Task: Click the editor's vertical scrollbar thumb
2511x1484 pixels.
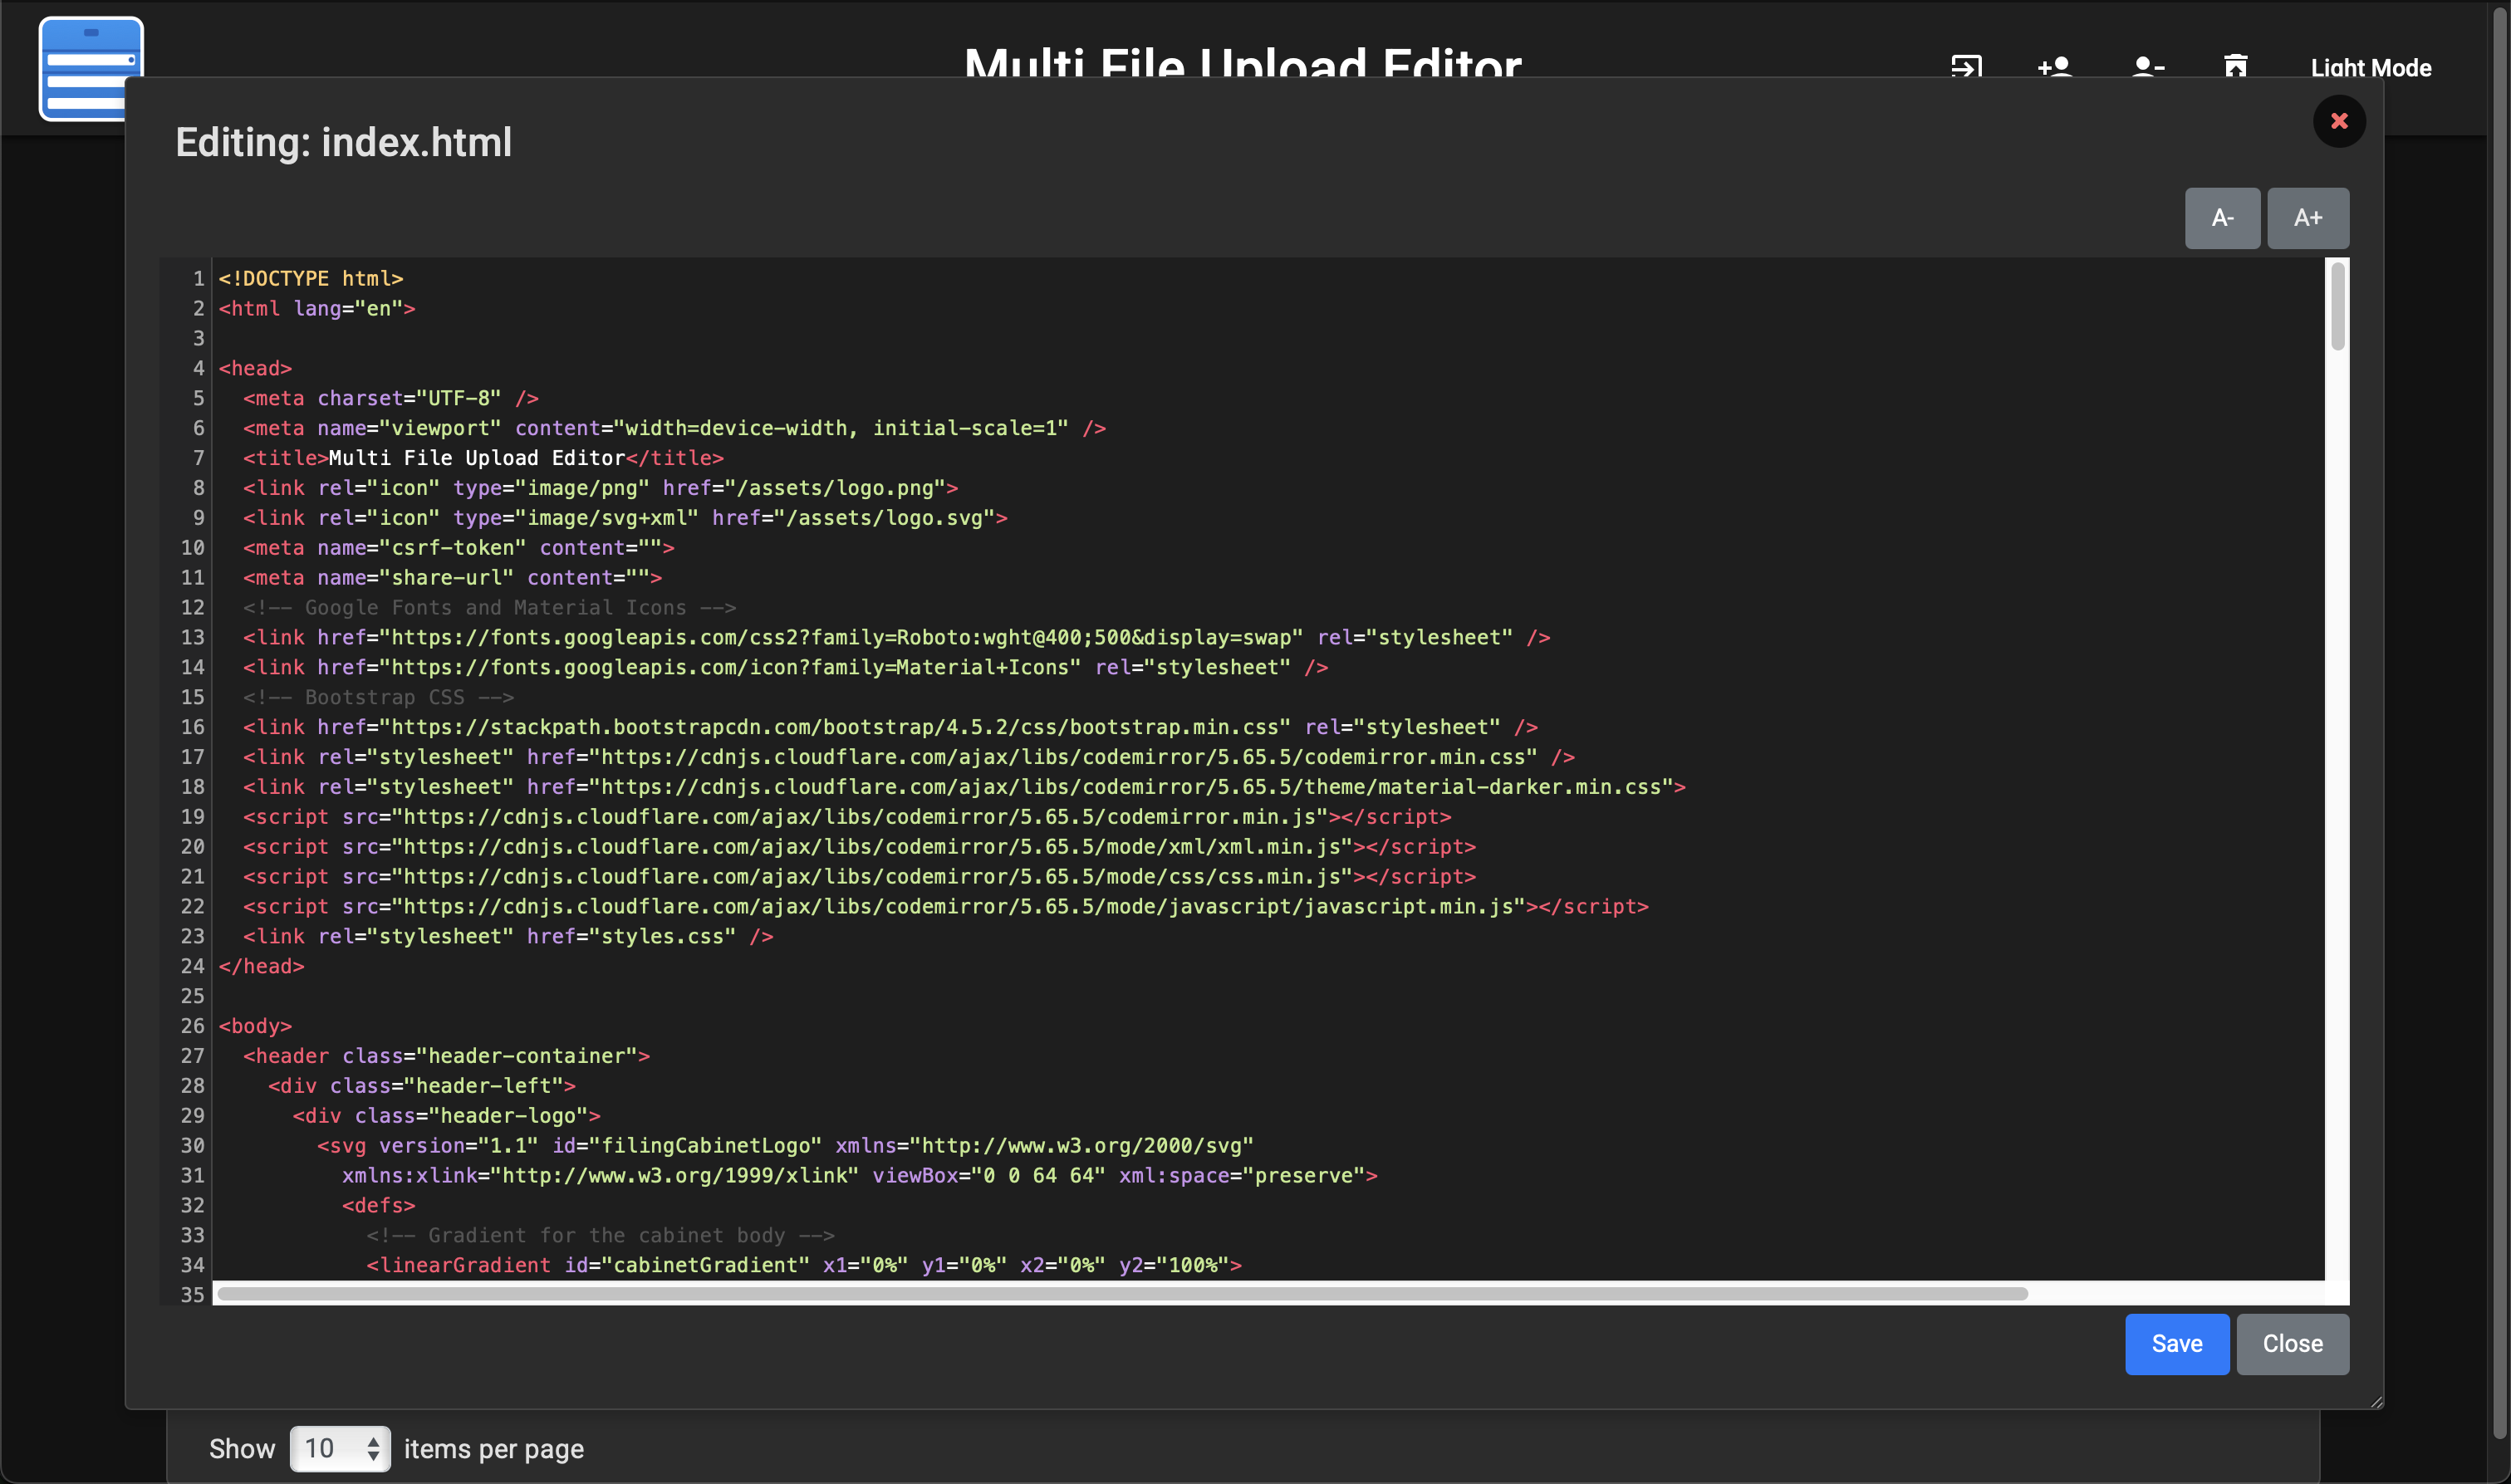Action: coord(2337,306)
